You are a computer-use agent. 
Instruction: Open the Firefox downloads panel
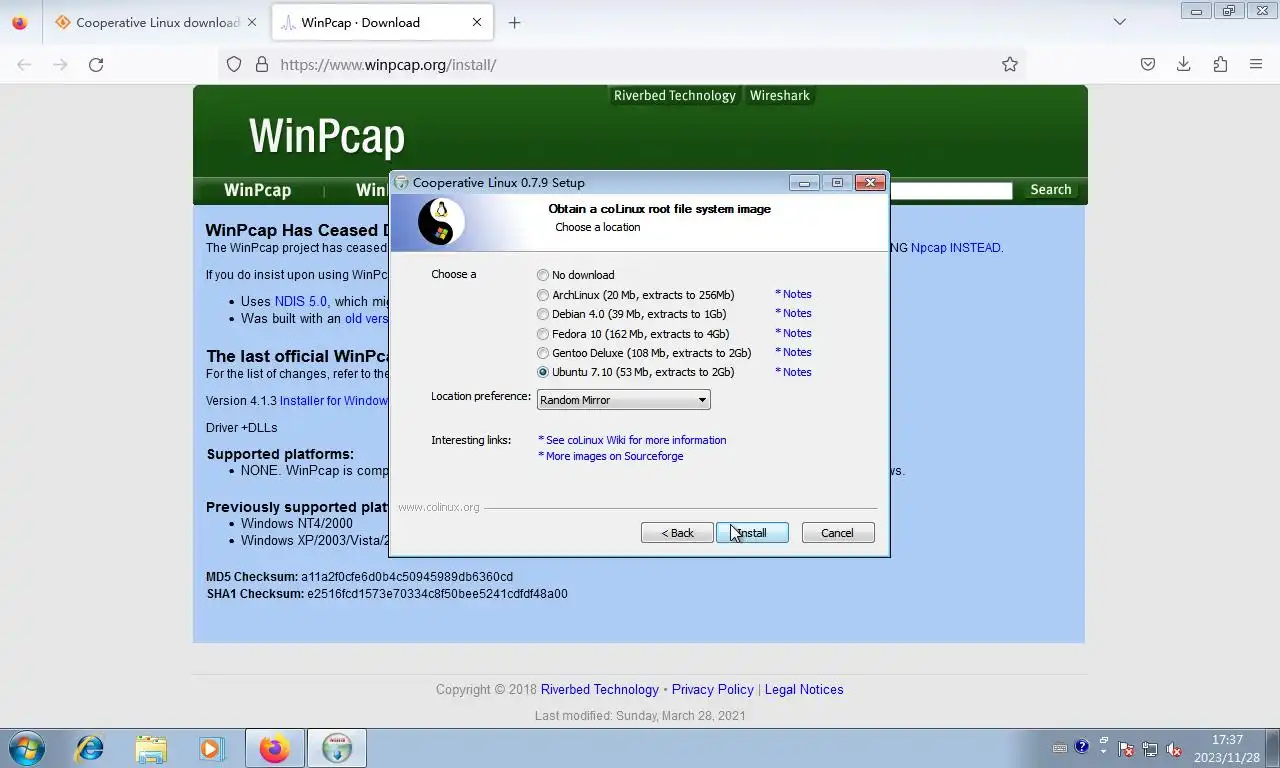point(1184,64)
